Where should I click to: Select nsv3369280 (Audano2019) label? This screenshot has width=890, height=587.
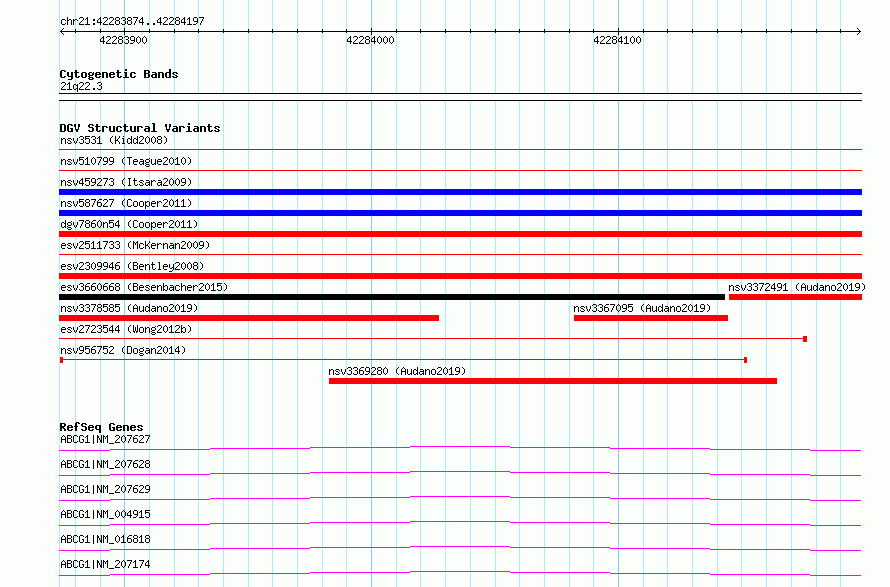(397, 371)
